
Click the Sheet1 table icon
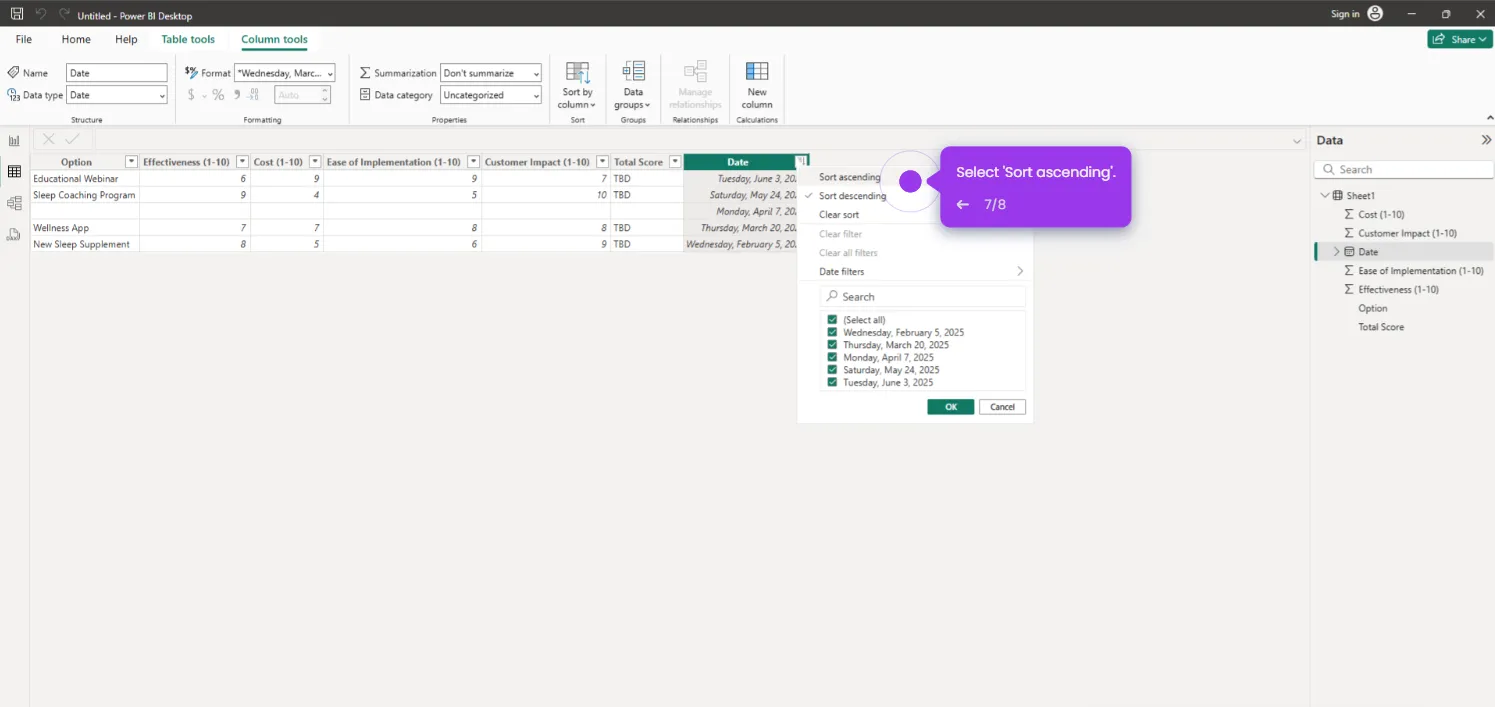(x=1338, y=196)
